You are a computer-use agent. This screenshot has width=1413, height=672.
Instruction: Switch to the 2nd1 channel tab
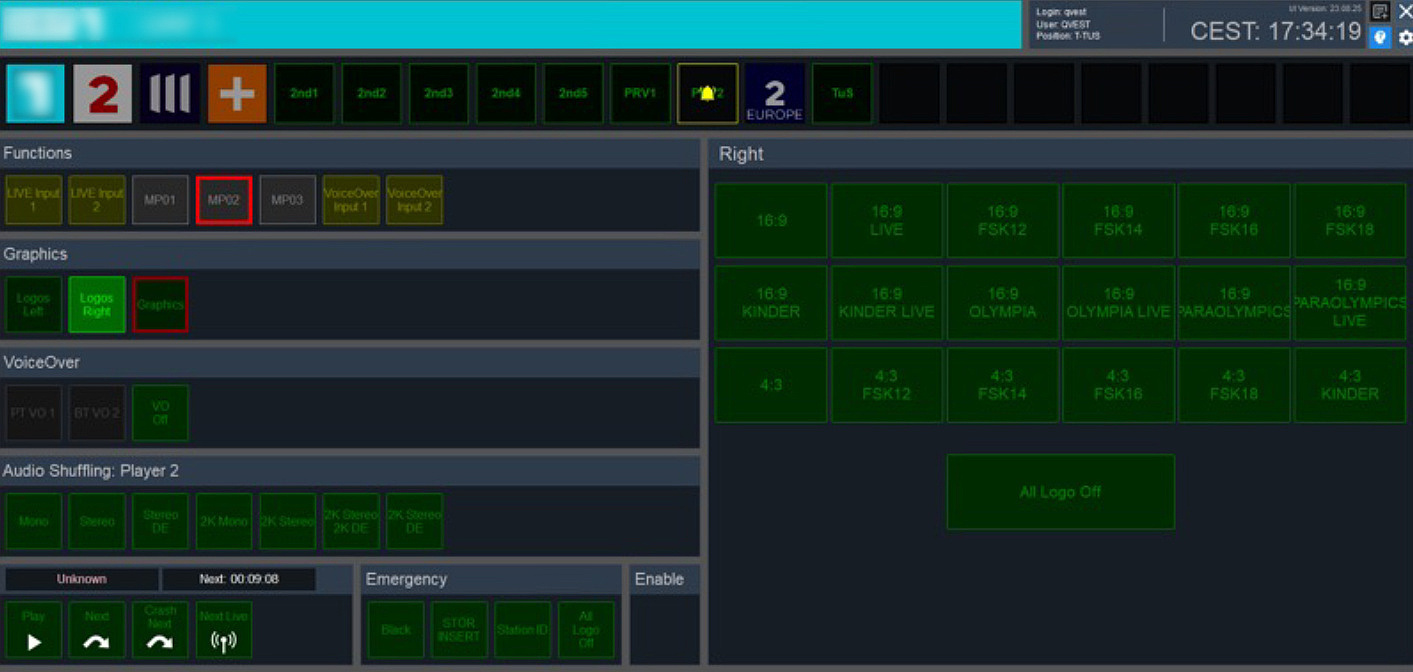point(305,94)
